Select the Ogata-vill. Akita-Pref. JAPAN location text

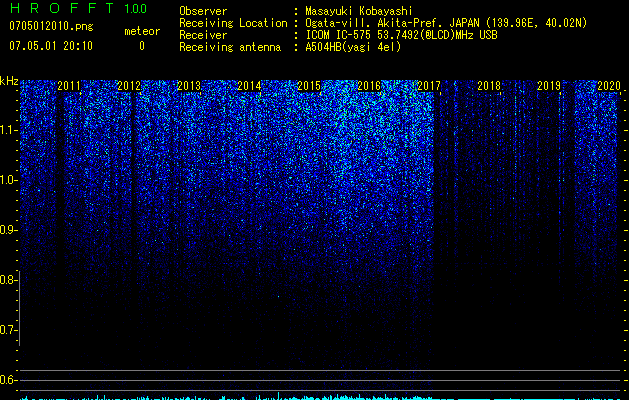[x=446, y=23]
